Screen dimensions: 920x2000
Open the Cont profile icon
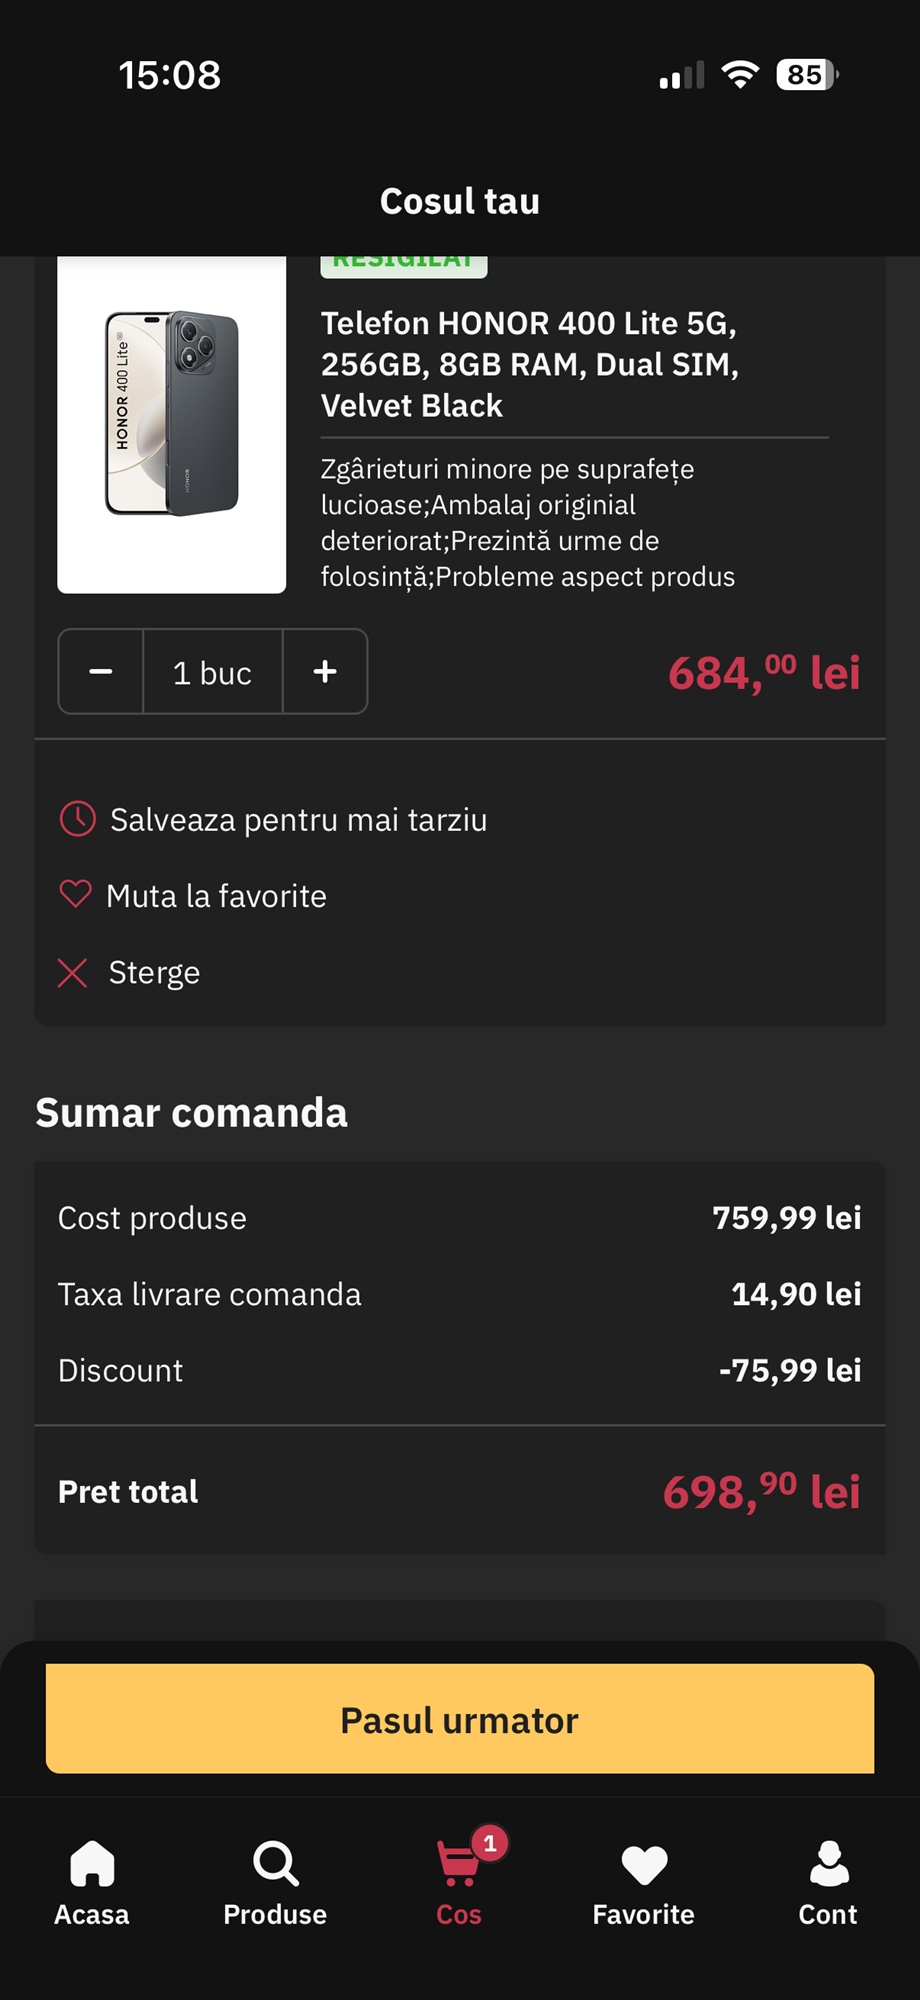(x=828, y=1864)
